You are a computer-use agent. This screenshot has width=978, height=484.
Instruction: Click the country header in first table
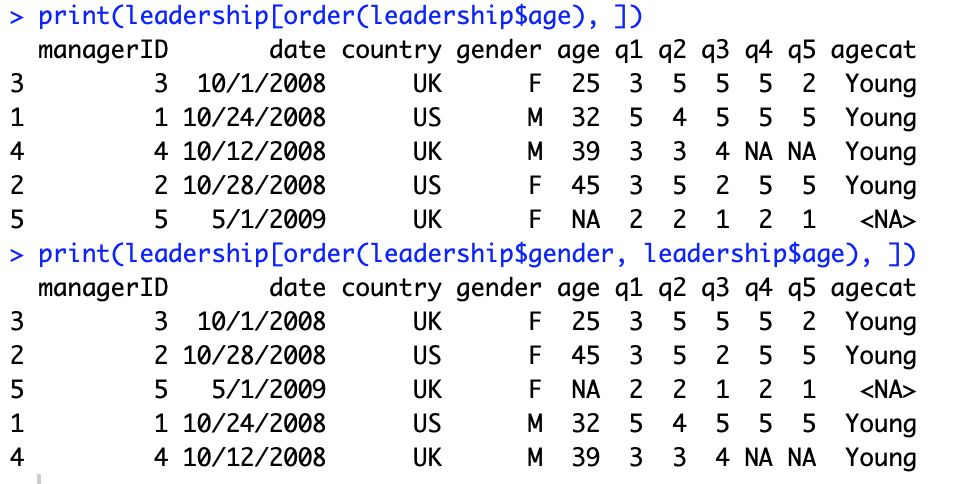(392, 51)
